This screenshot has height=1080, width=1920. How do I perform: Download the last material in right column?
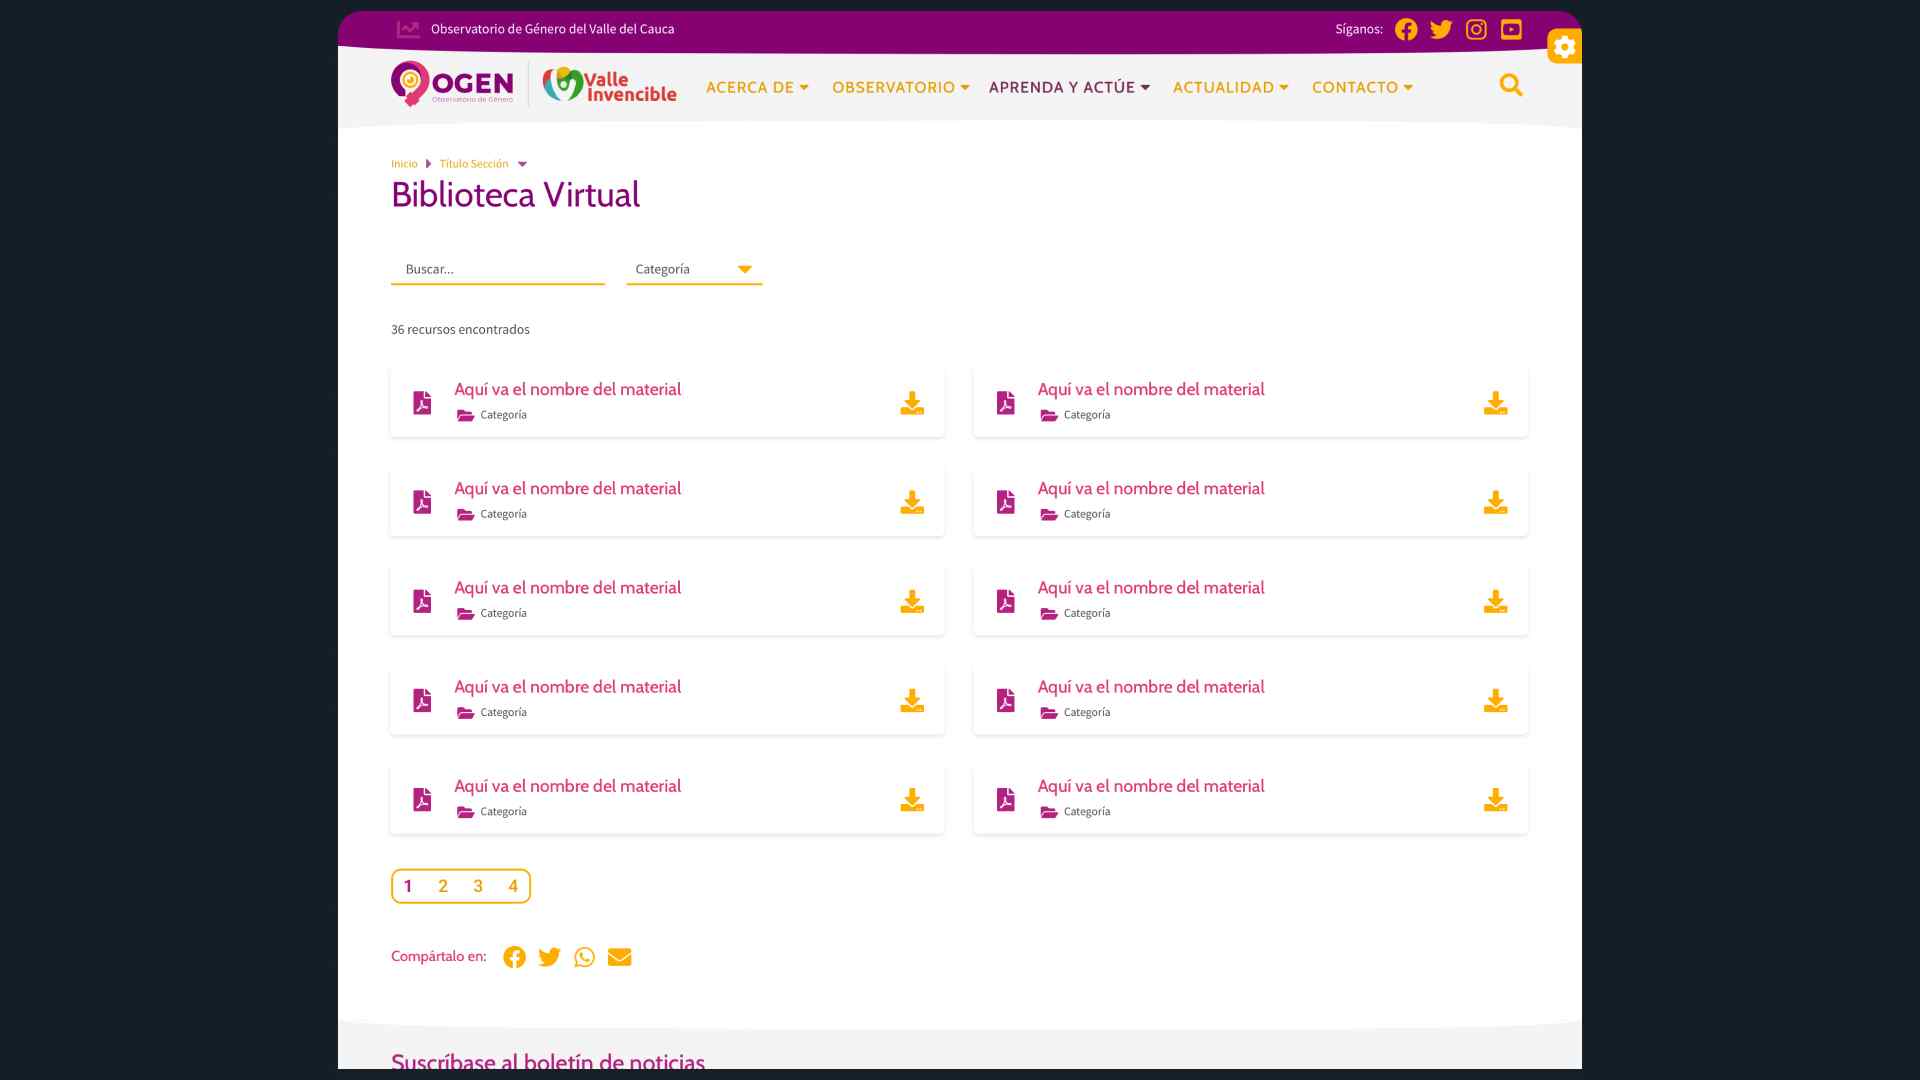point(1495,800)
